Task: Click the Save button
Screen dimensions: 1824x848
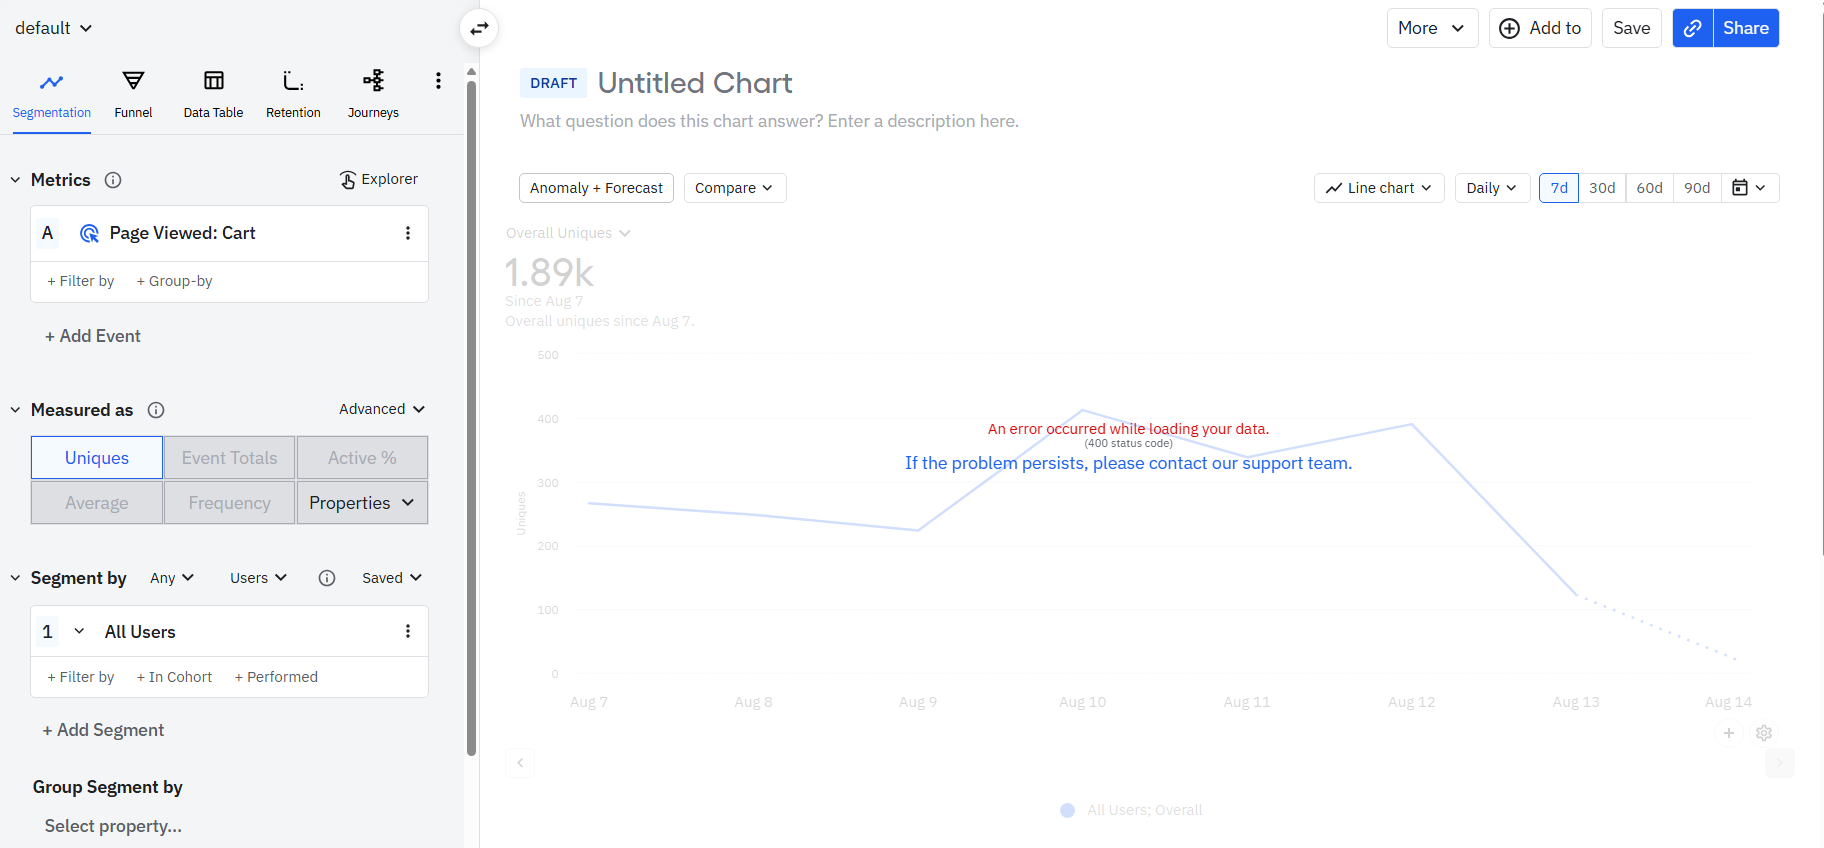Action: [1631, 28]
